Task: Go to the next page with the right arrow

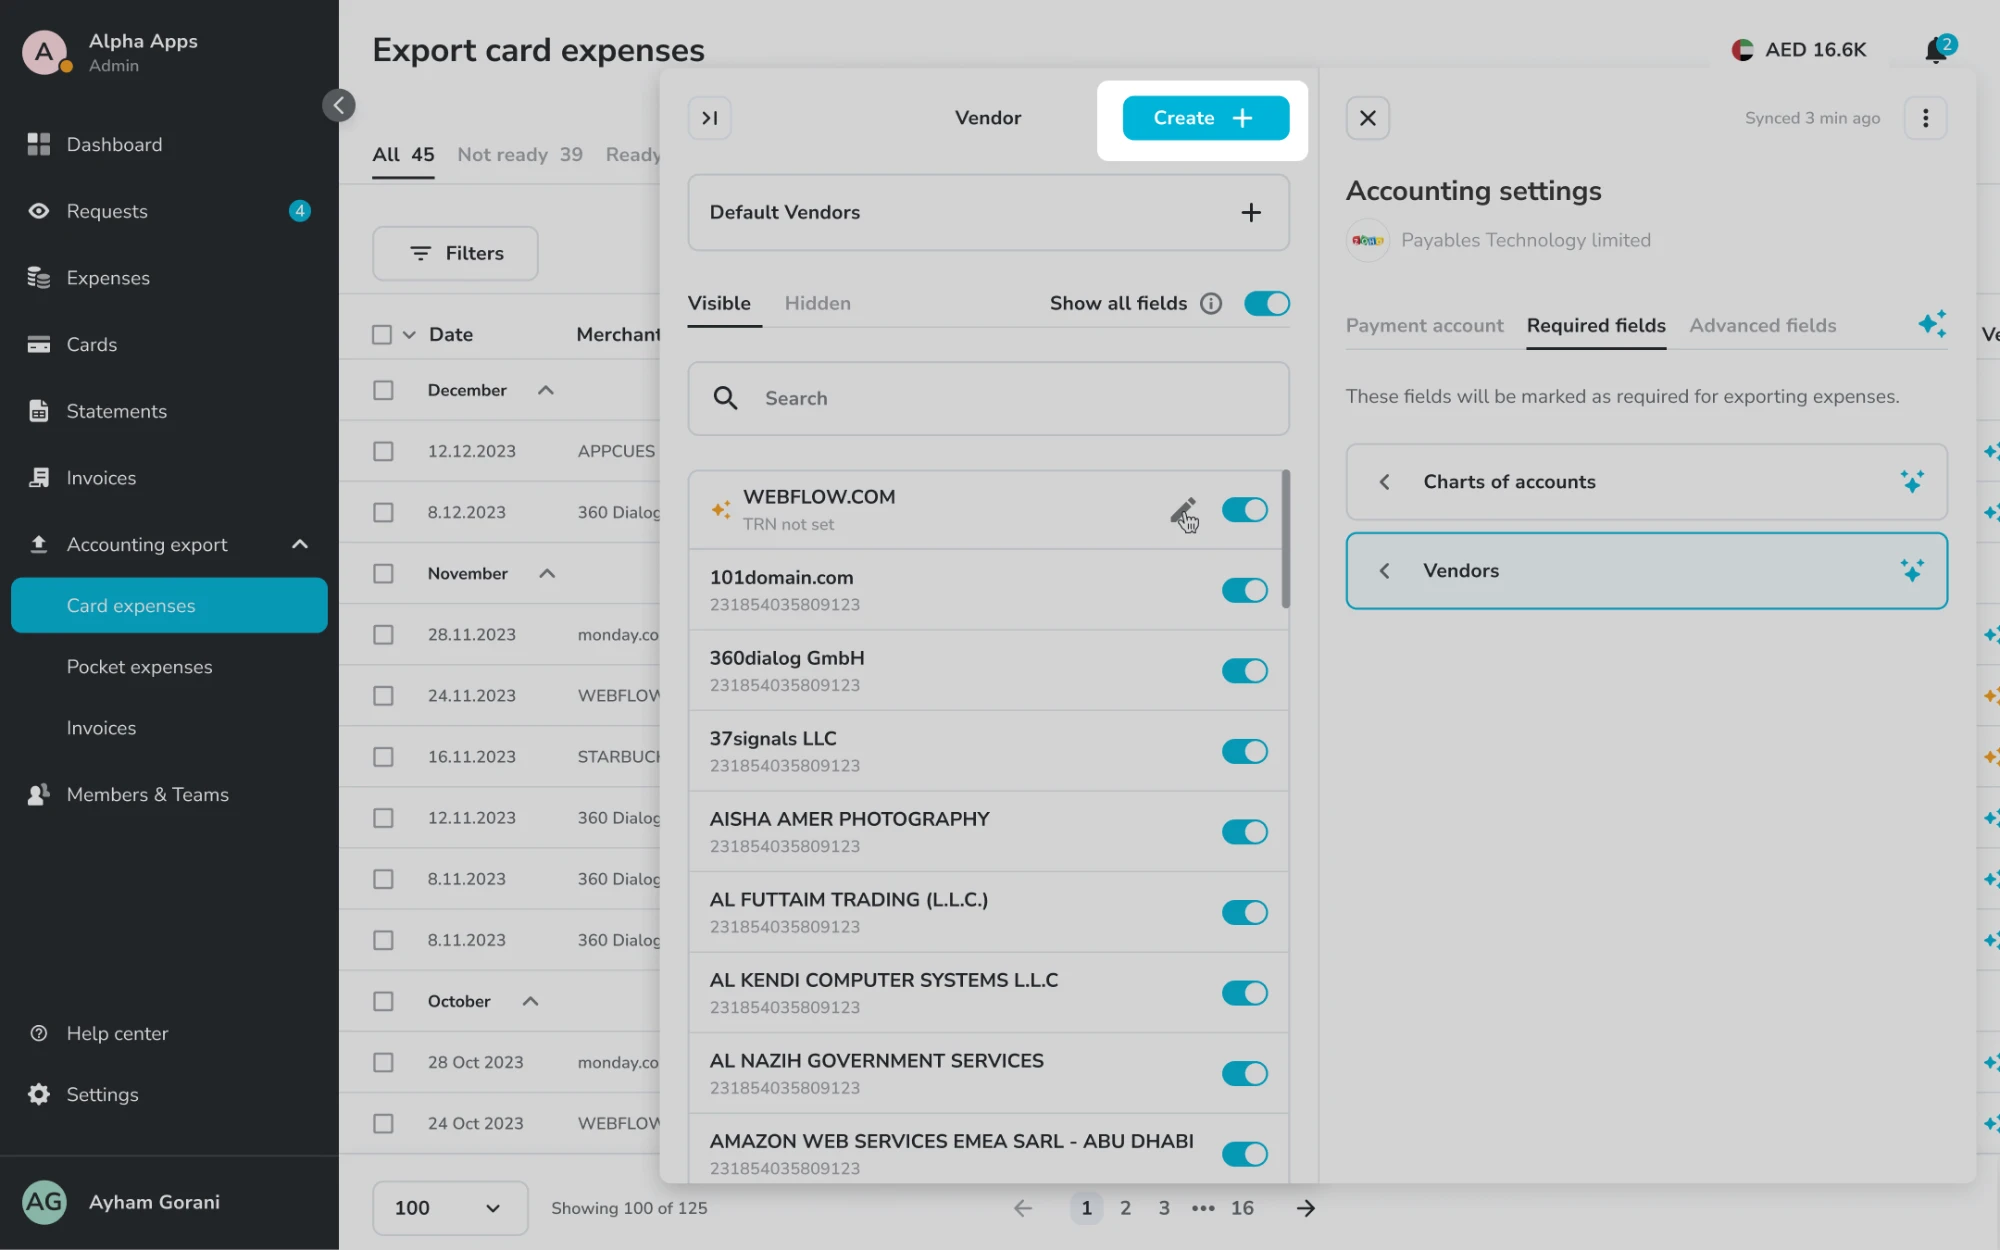Action: pos(1305,1208)
